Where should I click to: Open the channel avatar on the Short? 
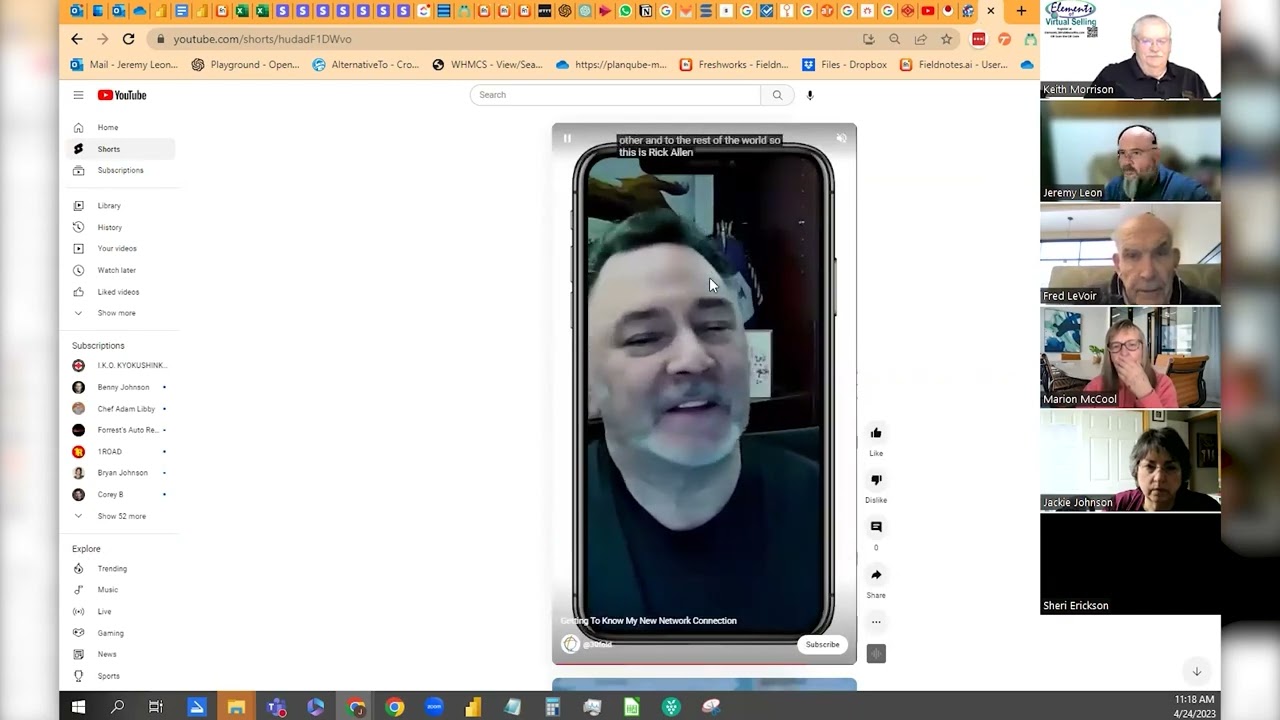[x=571, y=644]
